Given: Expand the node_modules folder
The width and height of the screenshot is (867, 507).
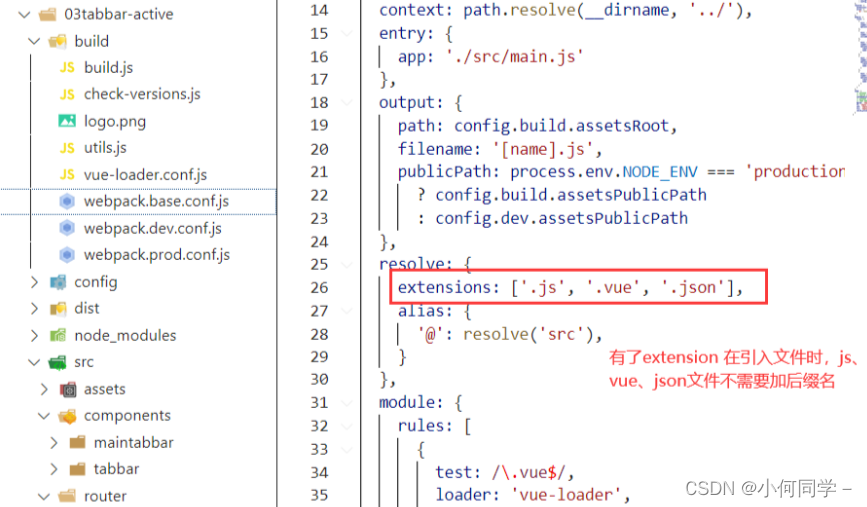Looking at the screenshot, I should pos(34,335).
